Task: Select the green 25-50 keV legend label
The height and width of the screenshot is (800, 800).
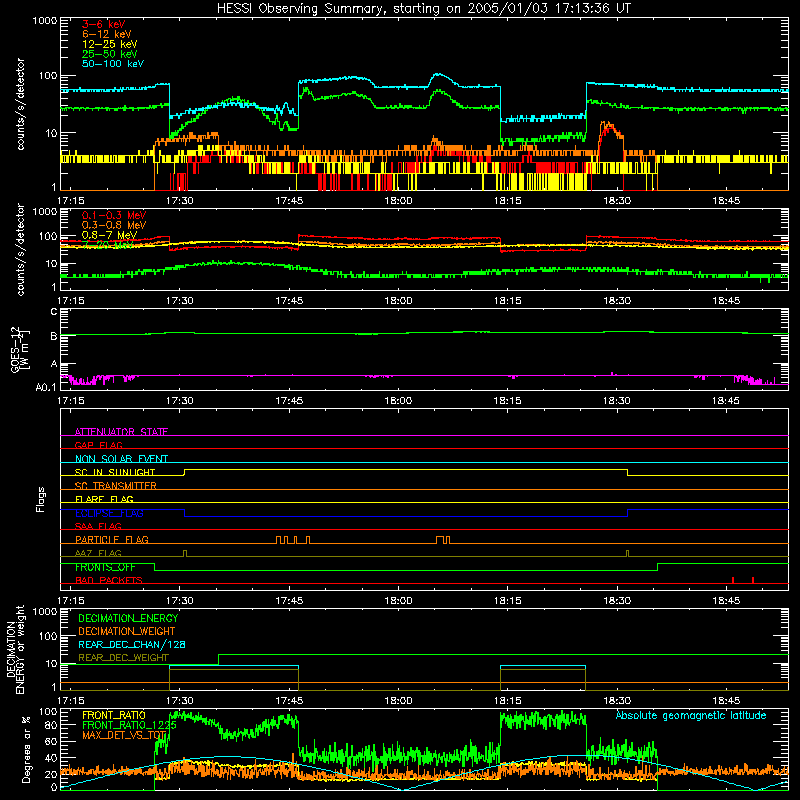Action: tap(109, 54)
